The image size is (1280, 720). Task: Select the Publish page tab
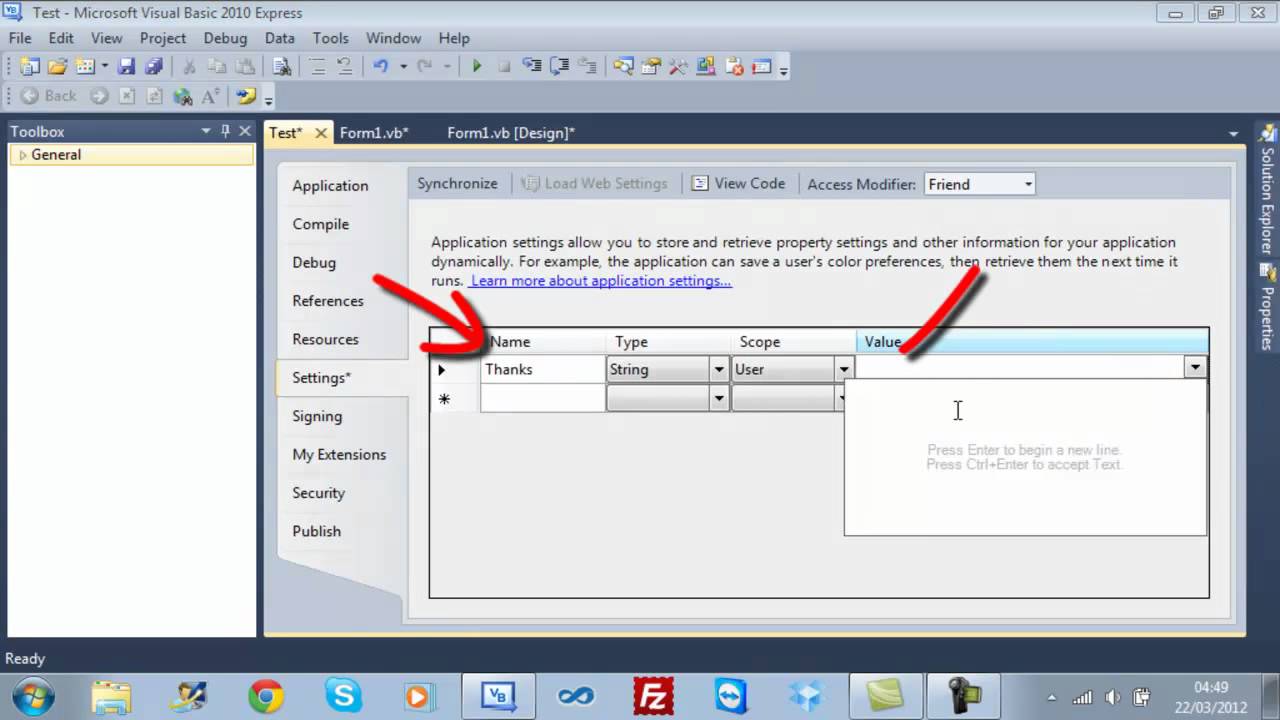(316, 531)
